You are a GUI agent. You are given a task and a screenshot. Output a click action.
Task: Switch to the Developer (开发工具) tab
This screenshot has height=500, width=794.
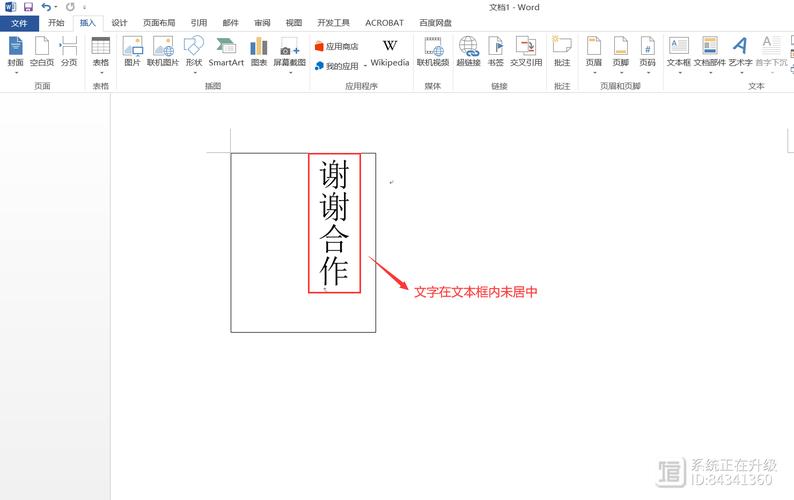(333, 23)
